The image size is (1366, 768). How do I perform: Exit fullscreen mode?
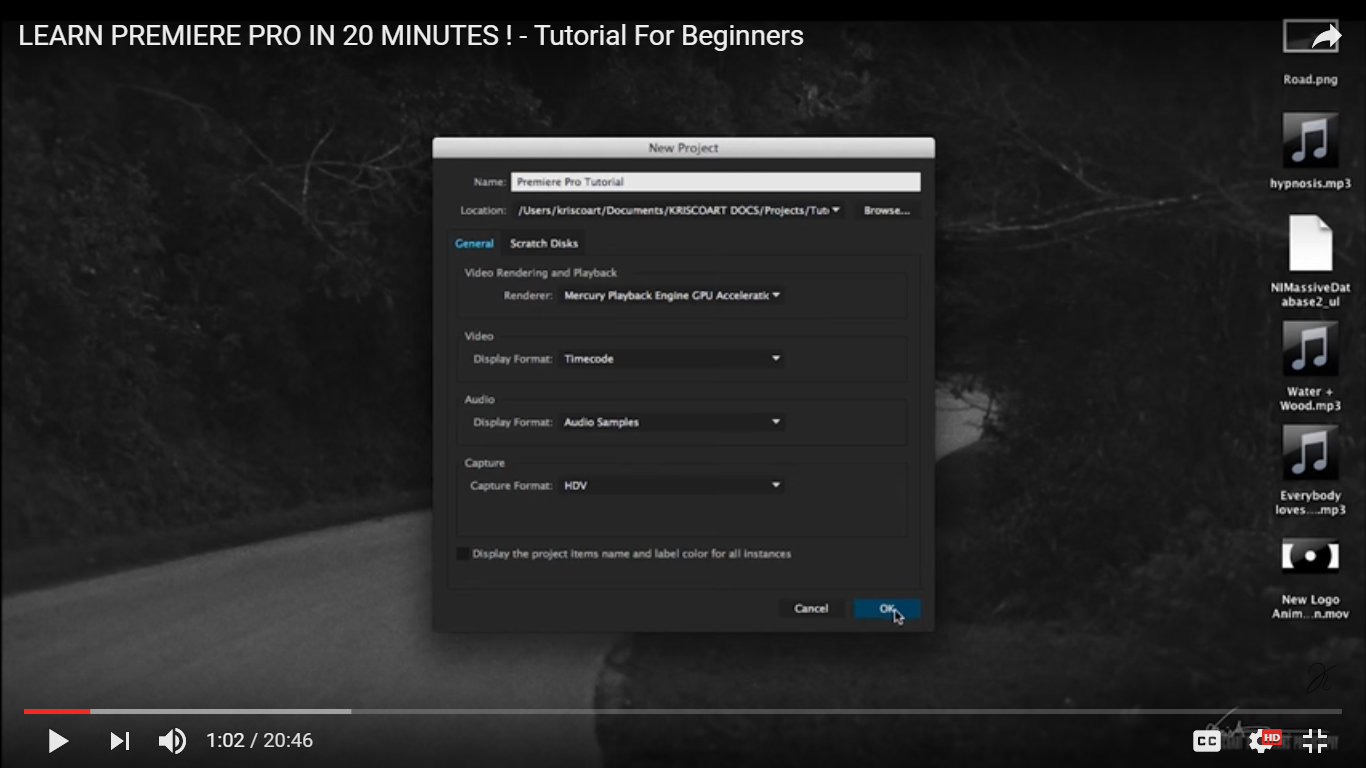point(1315,741)
